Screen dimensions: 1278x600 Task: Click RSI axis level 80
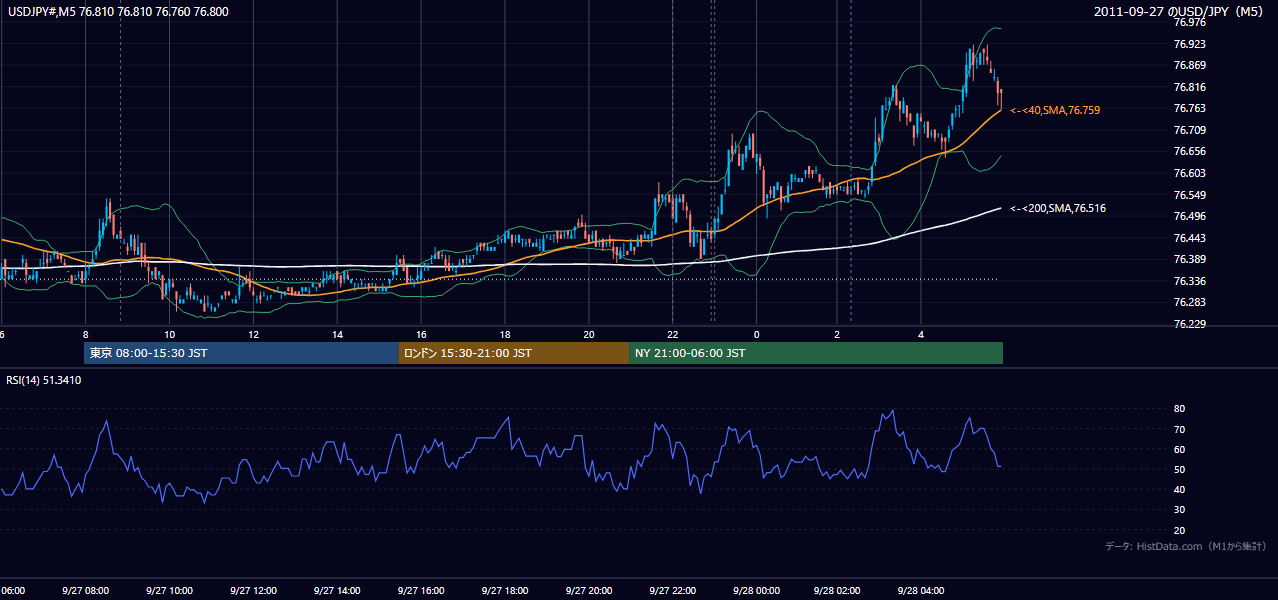click(1179, 409)
